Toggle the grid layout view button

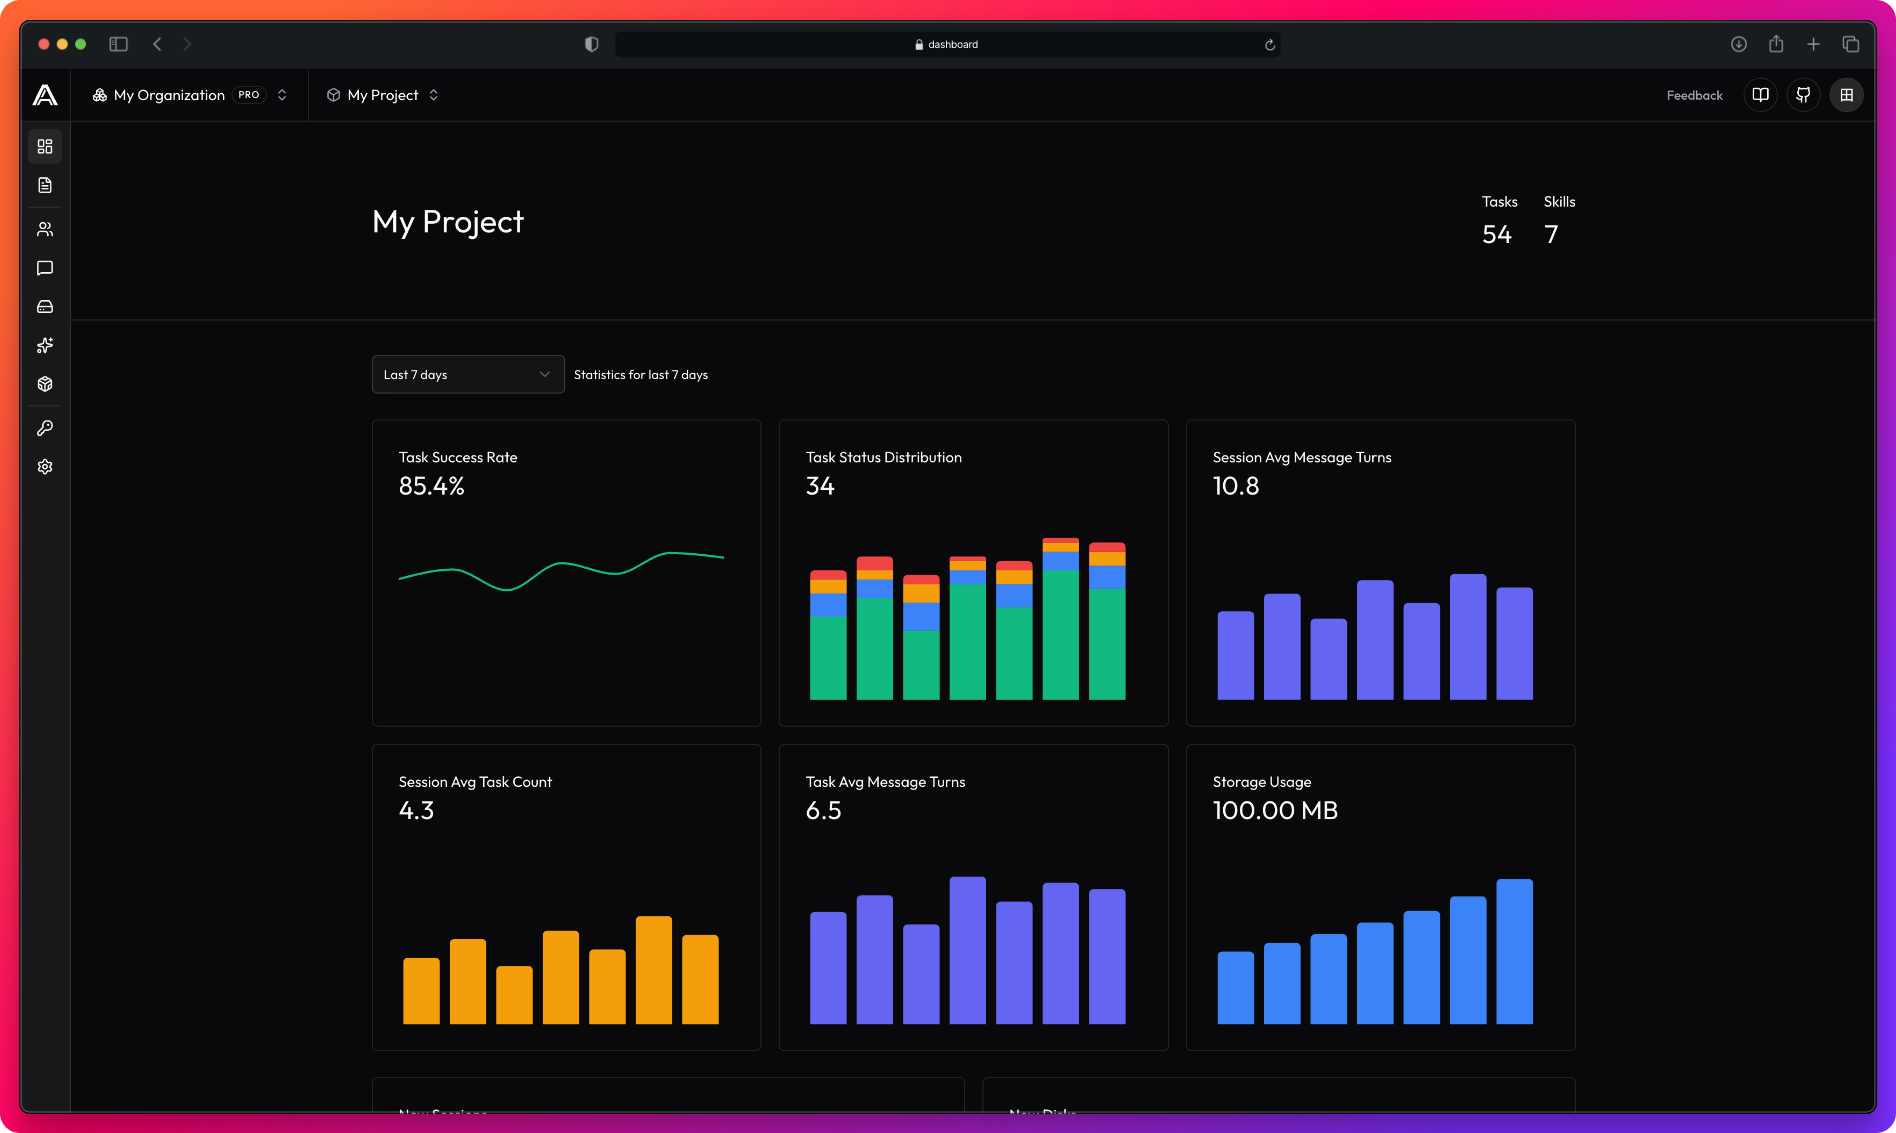[x=1847, y=95]
